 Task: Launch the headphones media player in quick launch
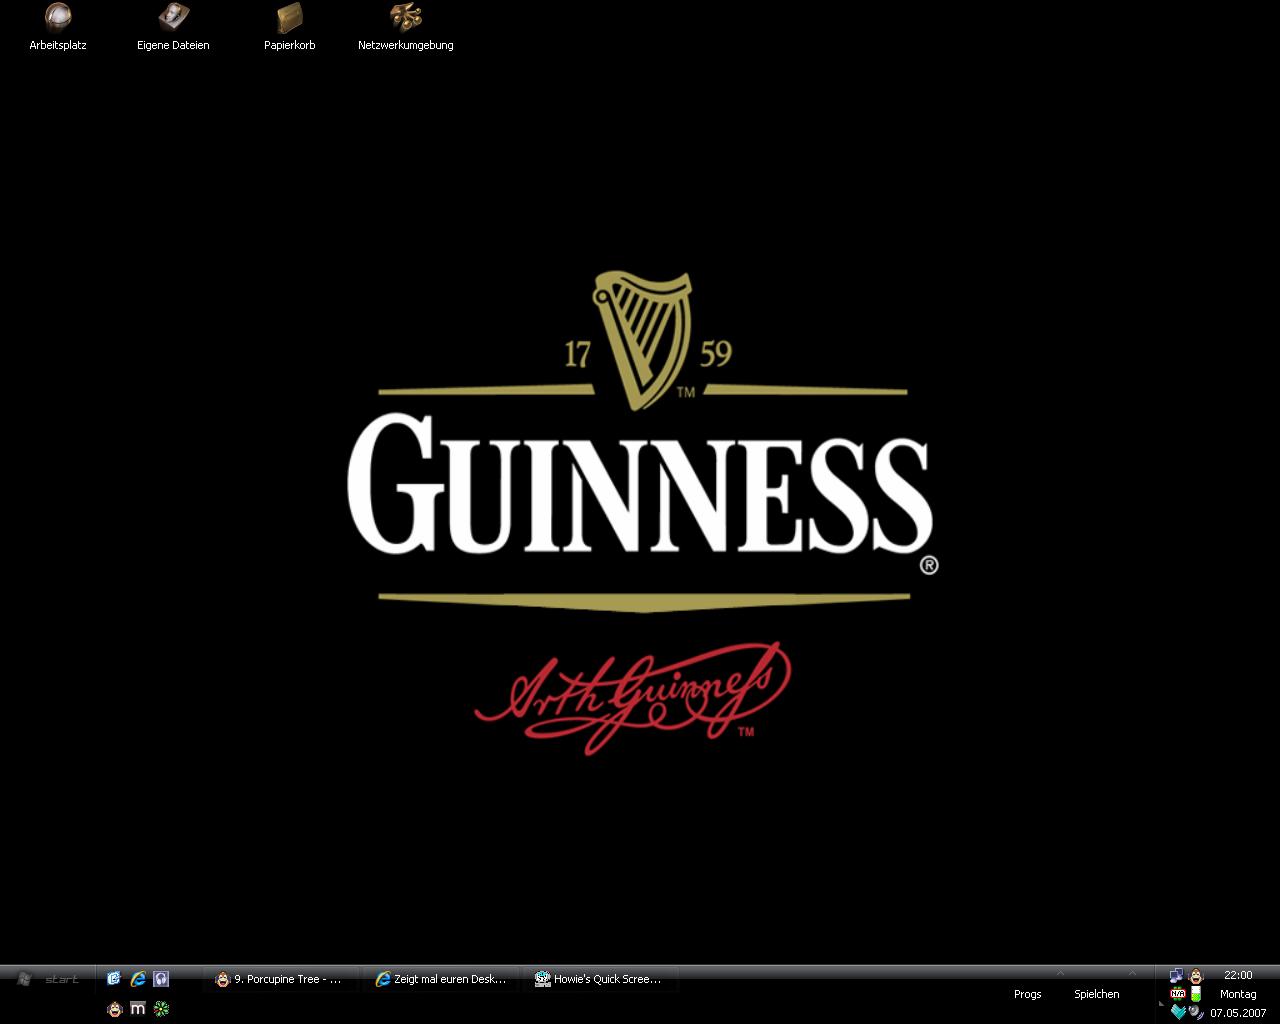point(161,979)
